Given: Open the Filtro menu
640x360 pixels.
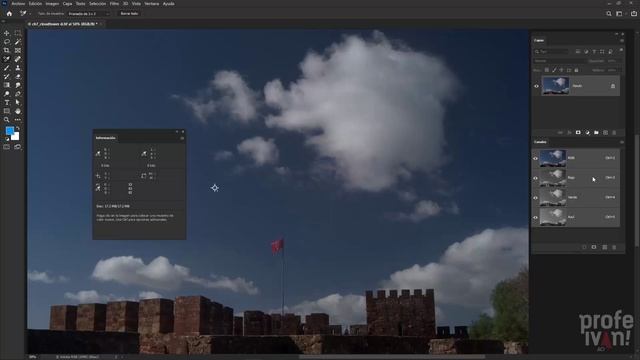Looking at the screenshot, I should click(114, 4).
